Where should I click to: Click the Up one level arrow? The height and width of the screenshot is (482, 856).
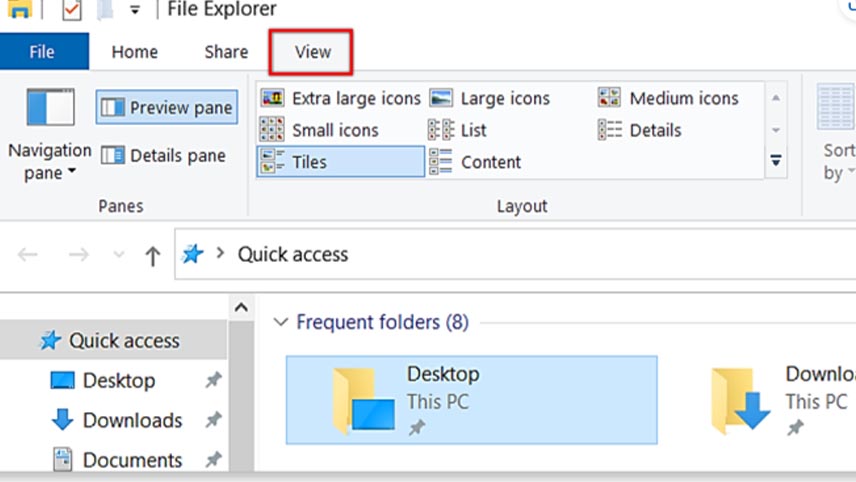(152, 256)
